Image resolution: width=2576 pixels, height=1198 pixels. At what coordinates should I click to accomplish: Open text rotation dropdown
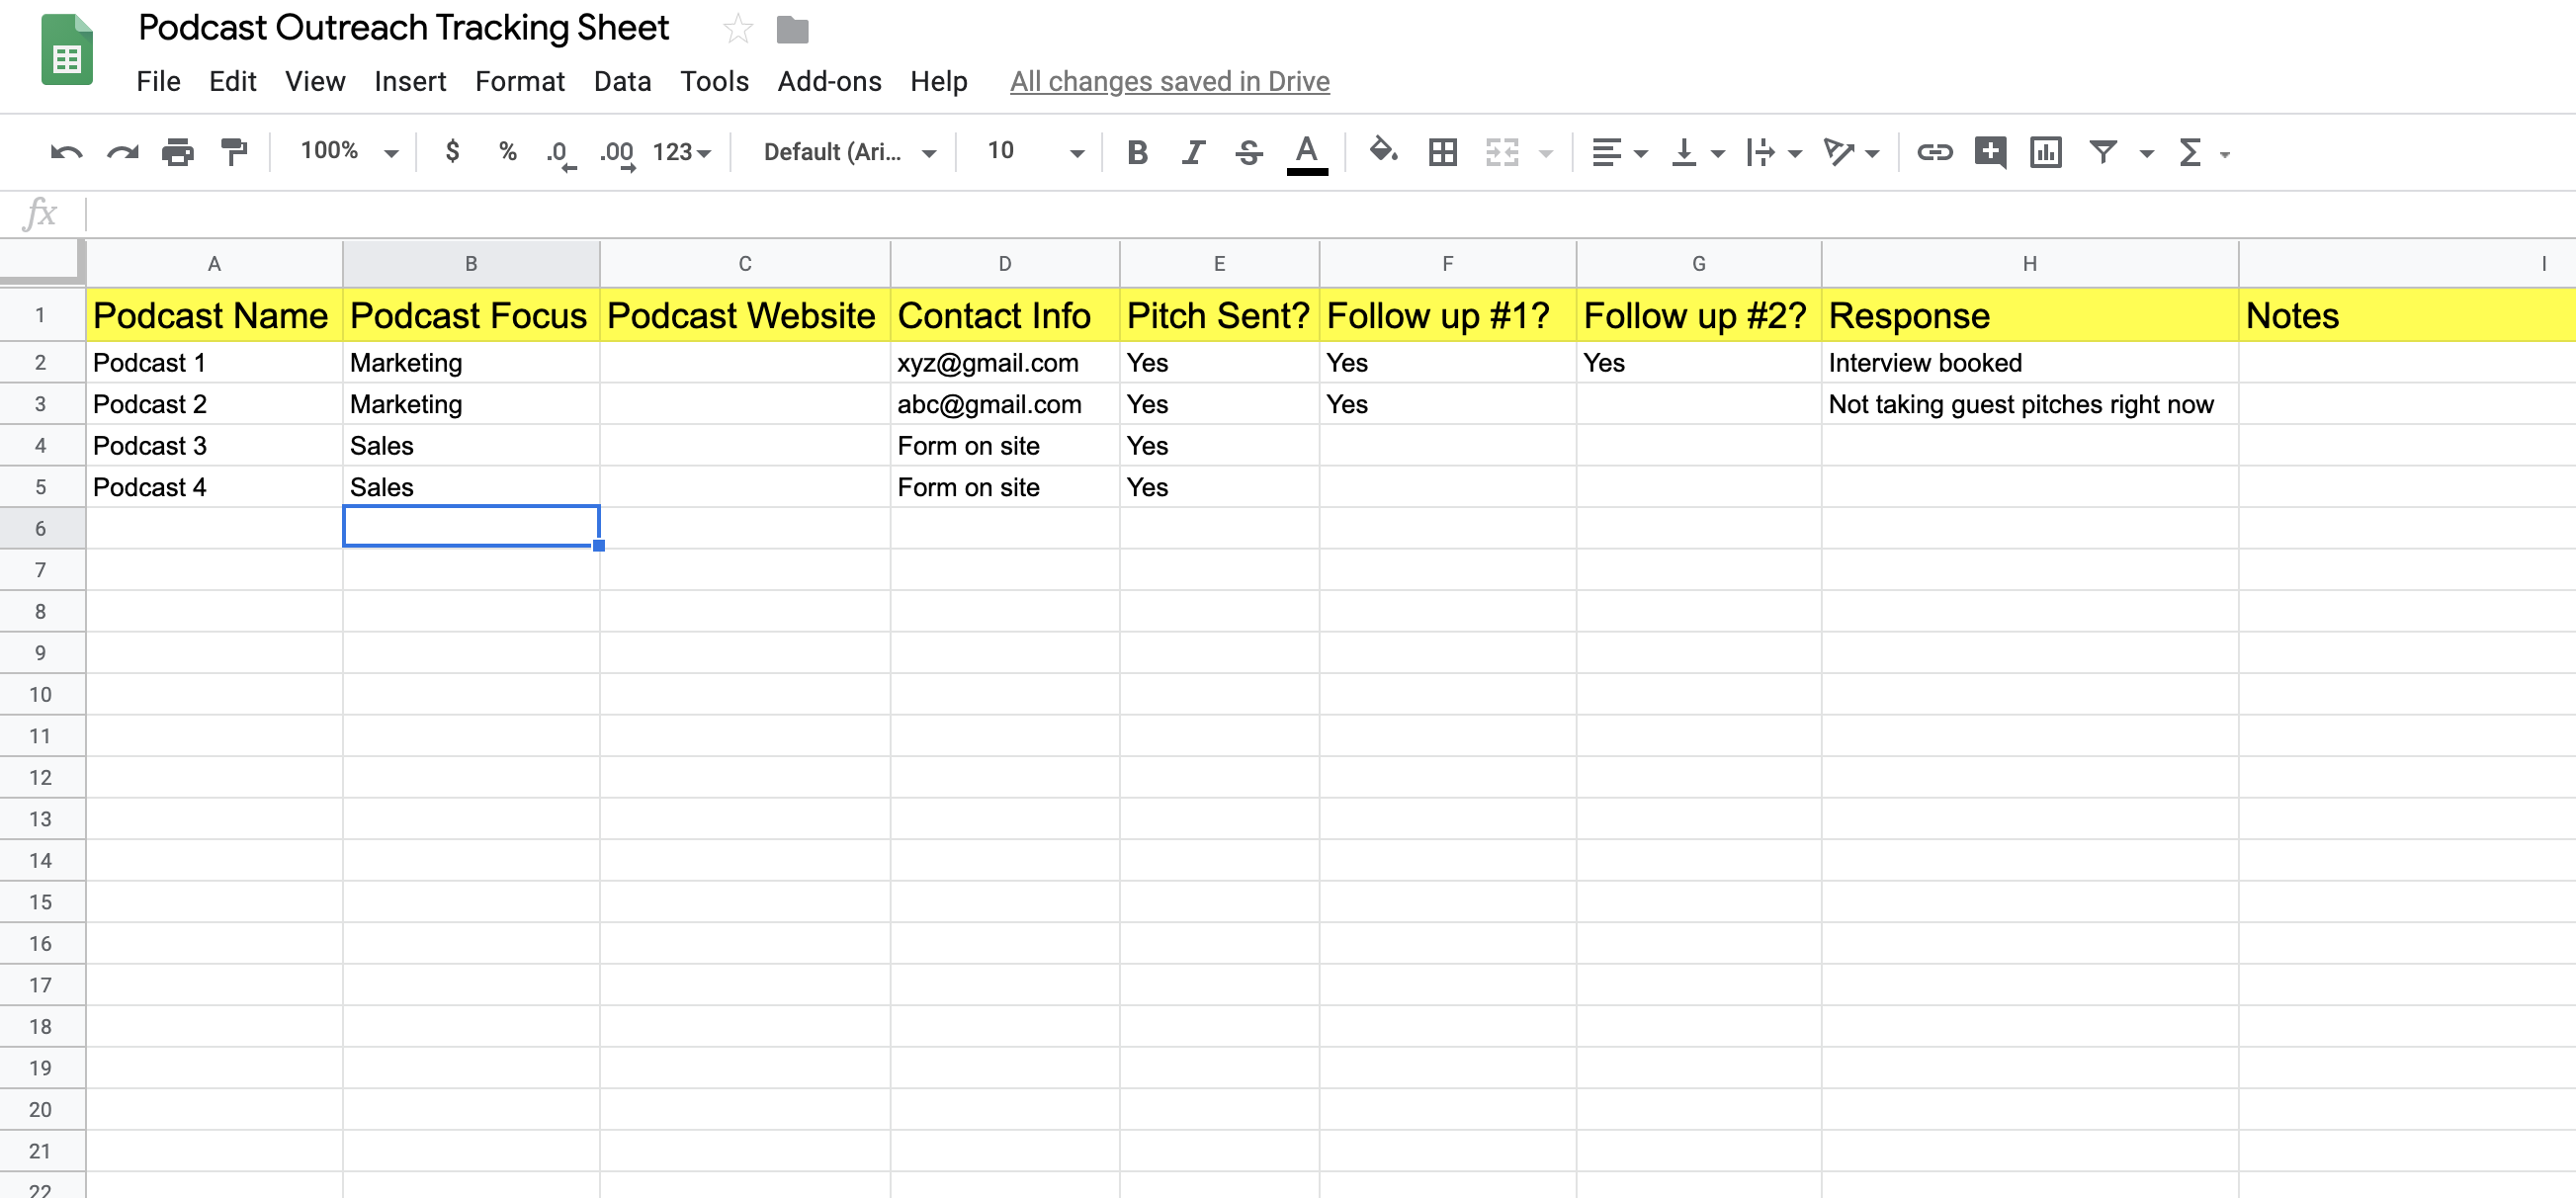coord(1851,152)
